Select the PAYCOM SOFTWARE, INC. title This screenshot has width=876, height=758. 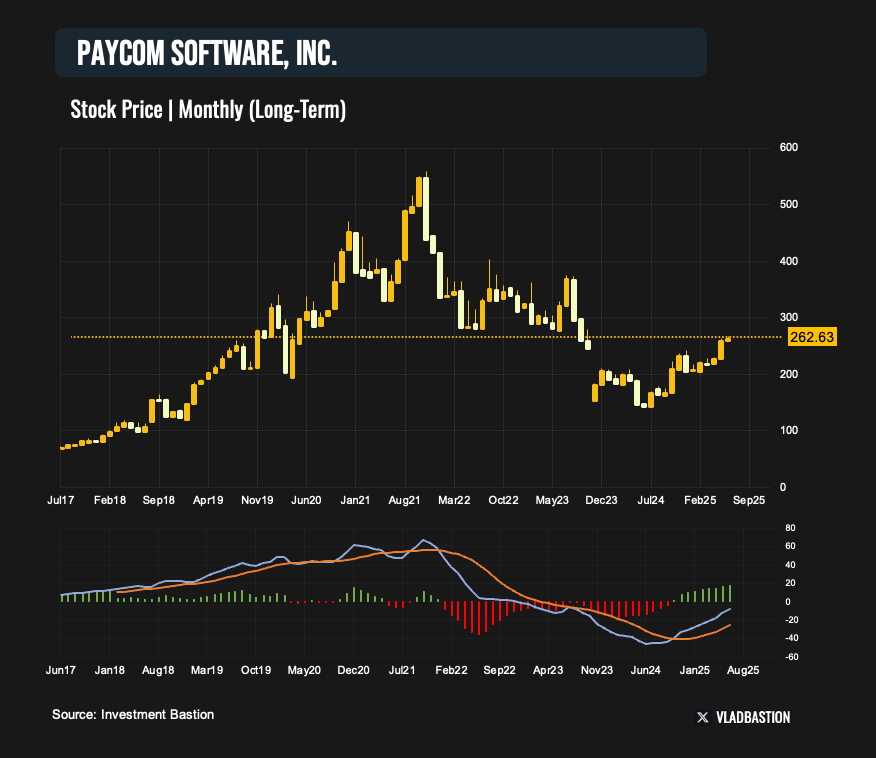point(207,53)
